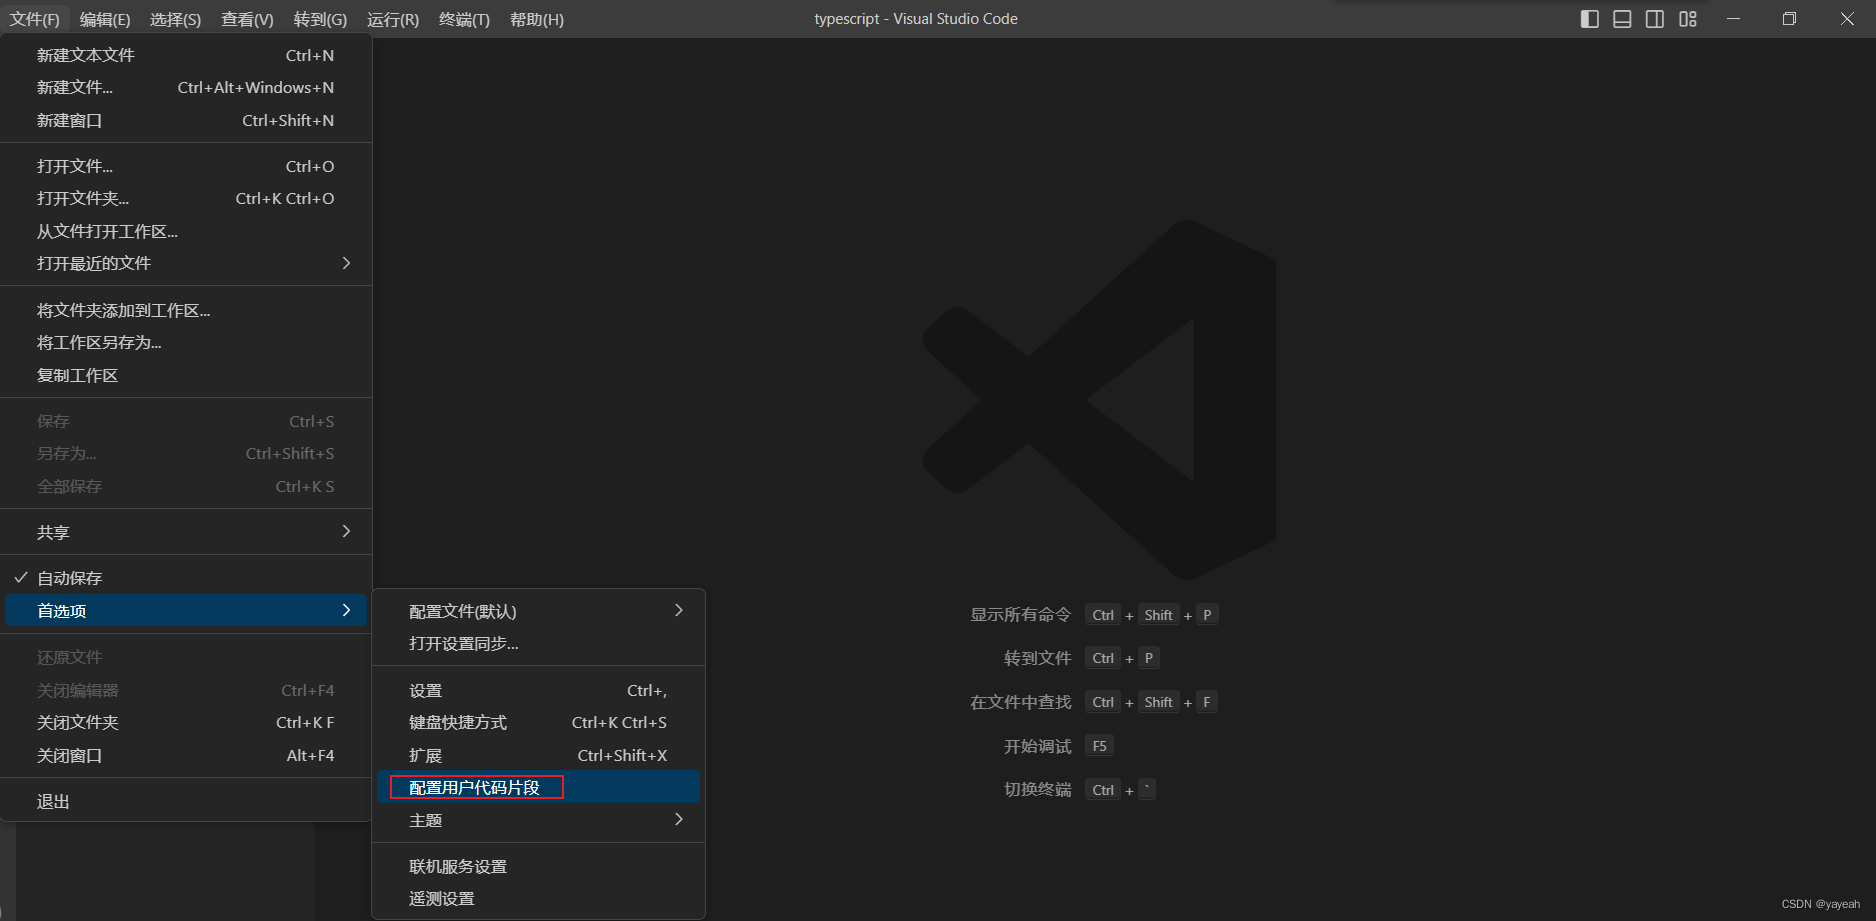Choose 复制工作区 entry

pyautogui.click(x=186, y=375)
